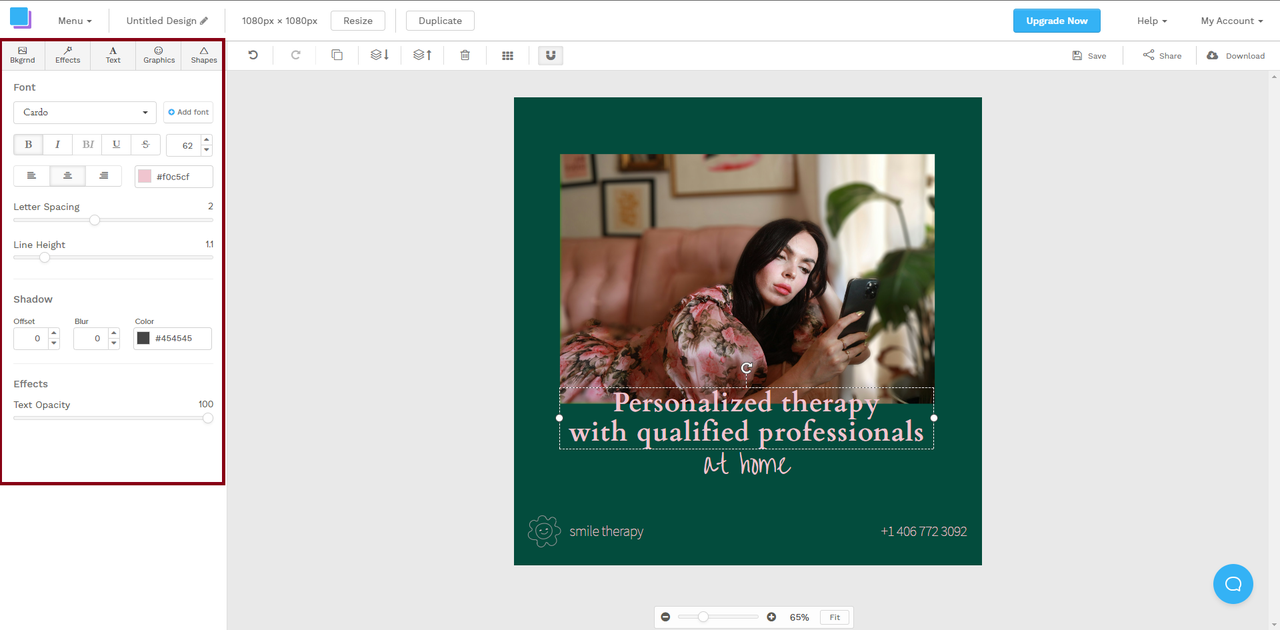Screen dimensions: 1280x630
Task: Redo the last action
Action: [295, 55]
